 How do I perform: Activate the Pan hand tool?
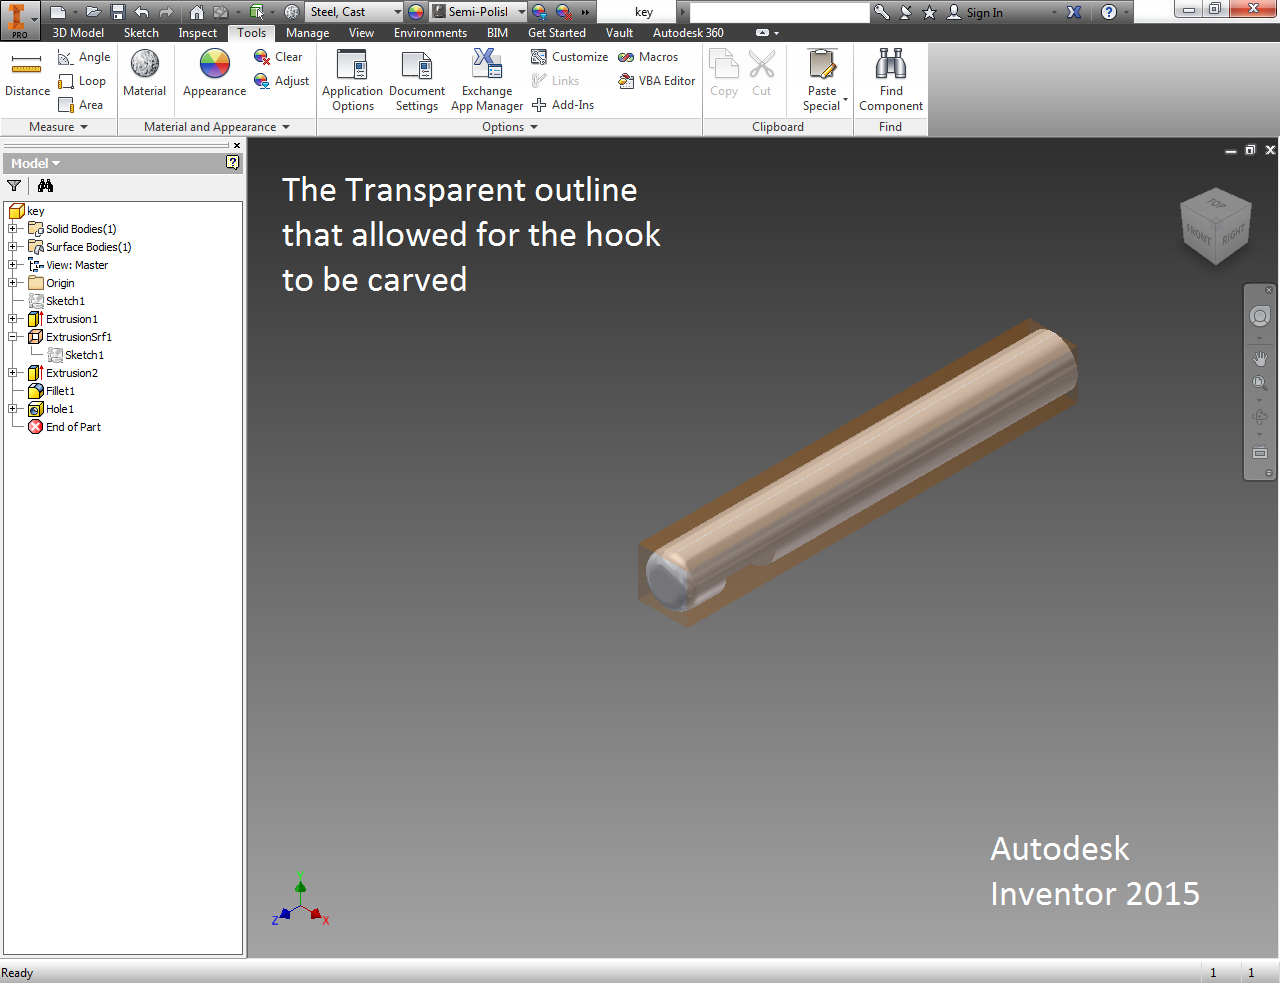pos(1260,358)
